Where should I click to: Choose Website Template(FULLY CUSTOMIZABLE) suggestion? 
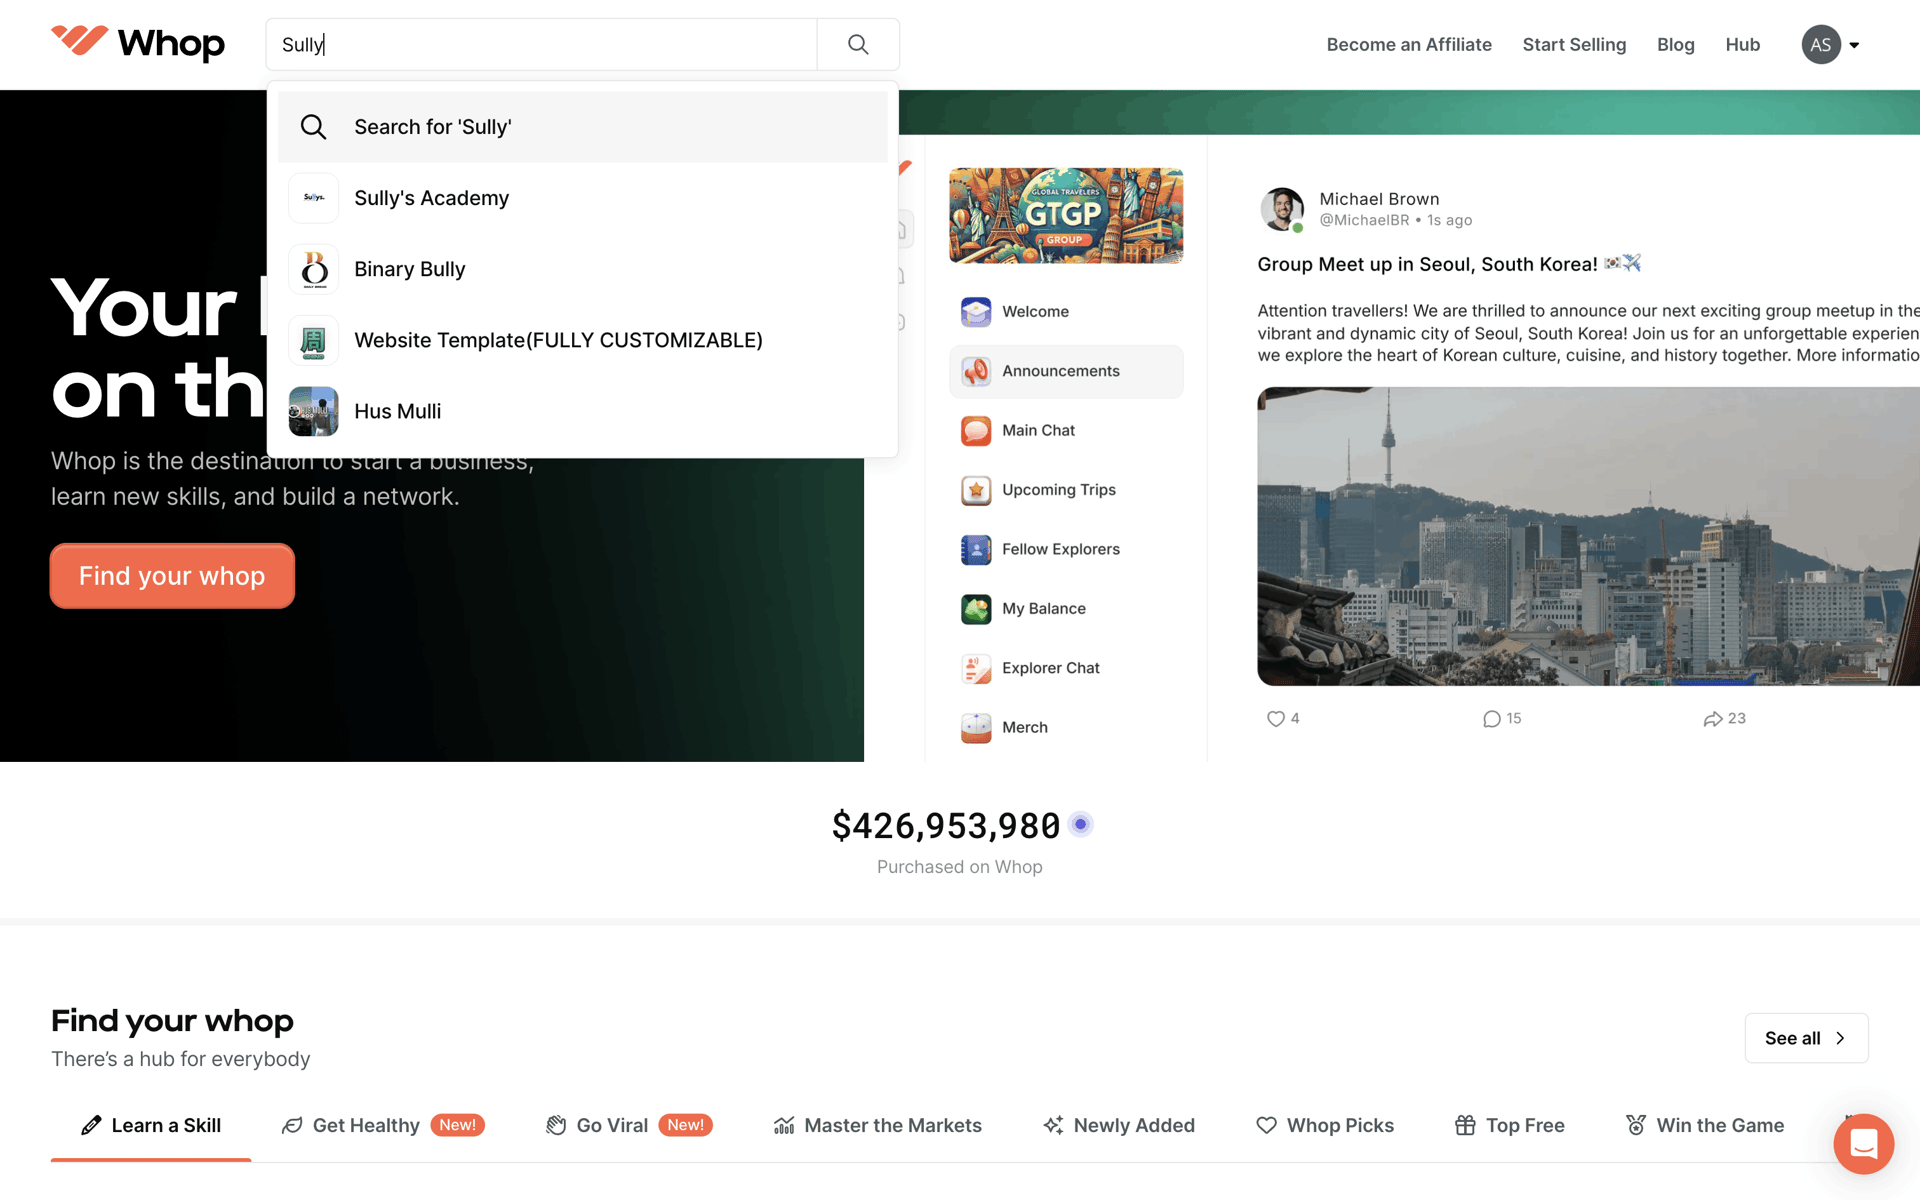(583, 340)
